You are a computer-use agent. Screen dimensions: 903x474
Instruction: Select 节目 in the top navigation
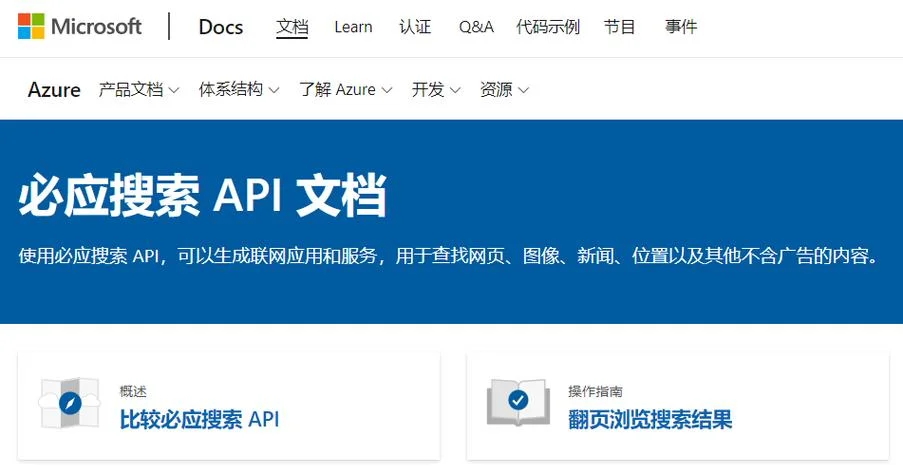tap(619, 26)
